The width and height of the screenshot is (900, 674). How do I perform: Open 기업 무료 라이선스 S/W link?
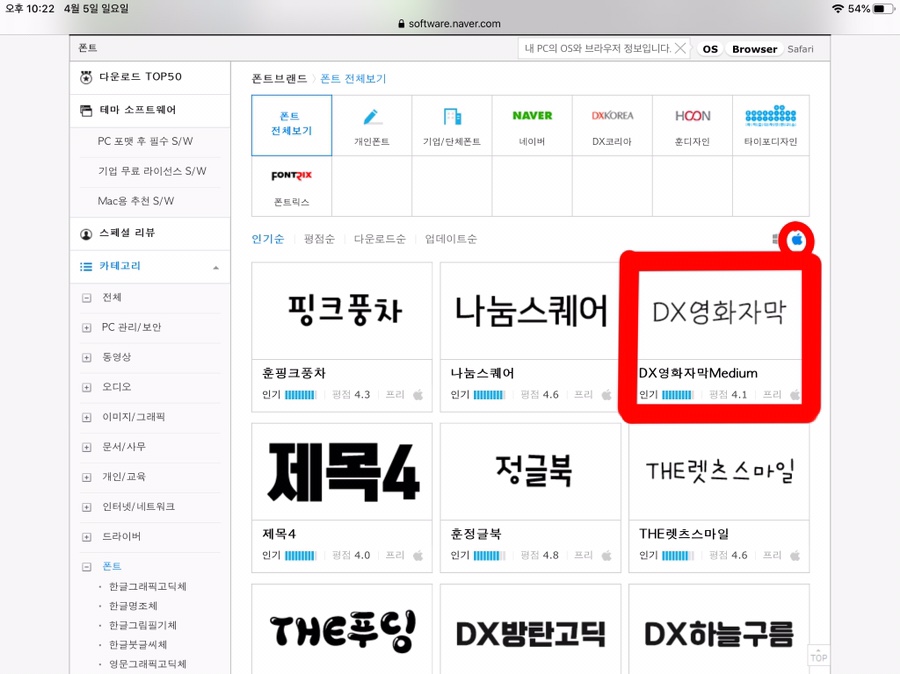pos(152,171)
